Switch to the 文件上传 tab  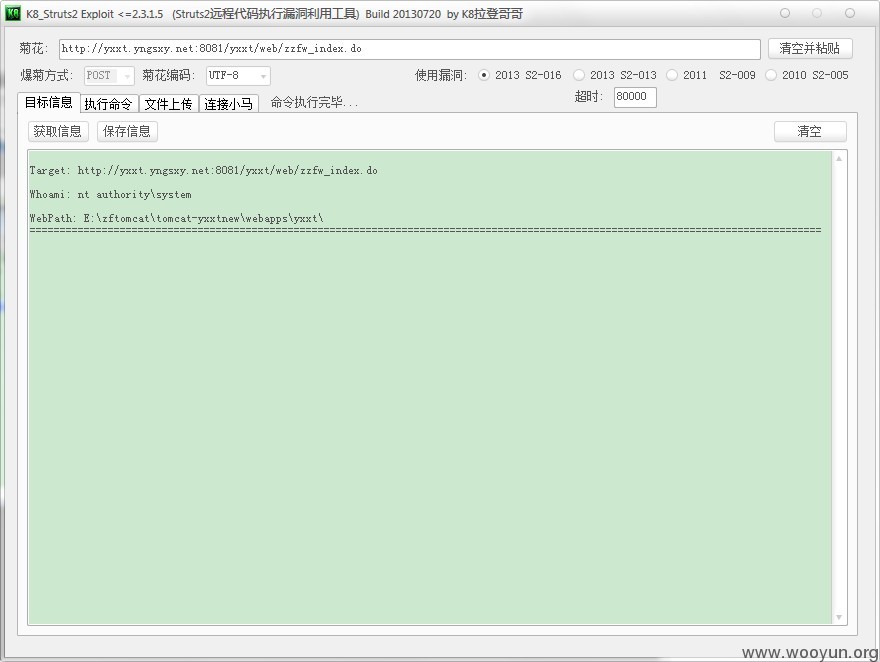click(x=168, y=104)
